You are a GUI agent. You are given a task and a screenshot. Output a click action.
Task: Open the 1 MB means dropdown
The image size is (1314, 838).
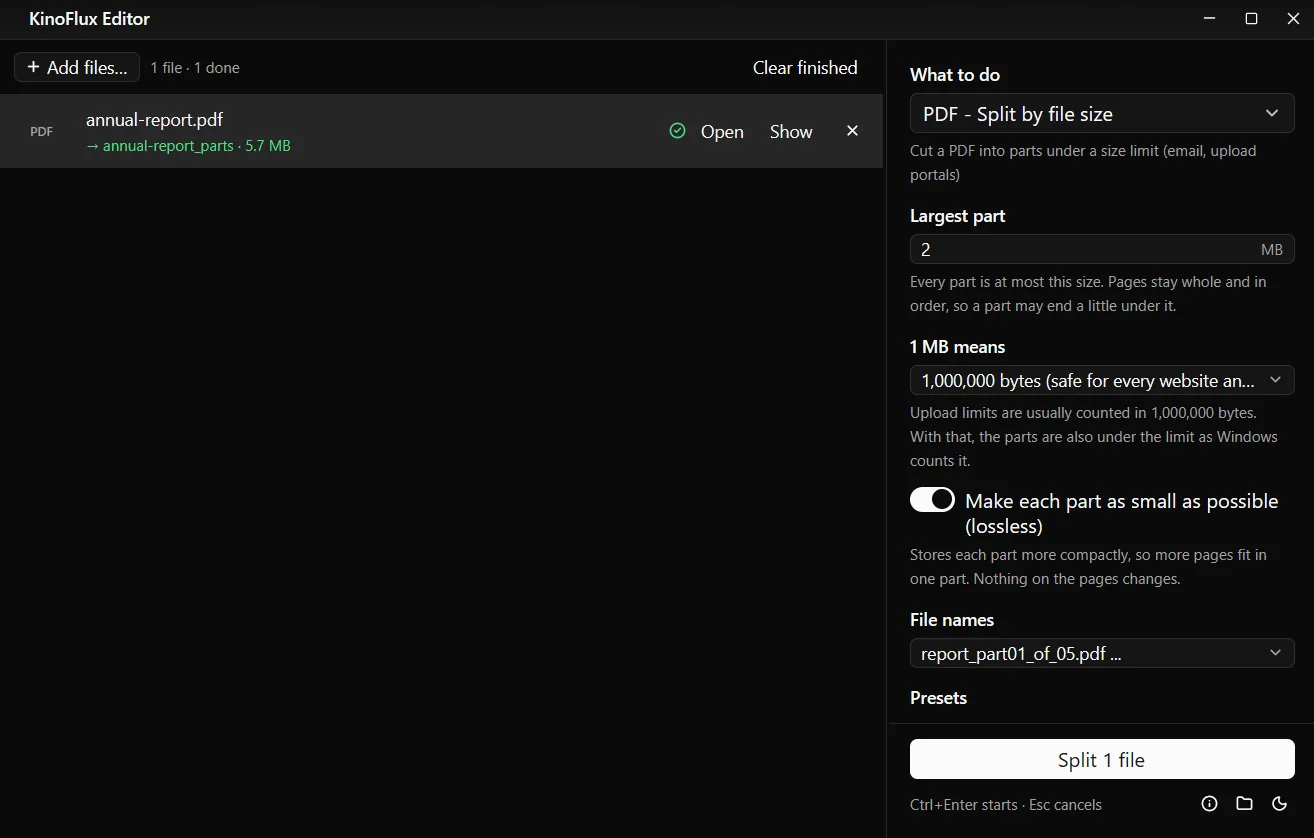tap(1102, 380)
